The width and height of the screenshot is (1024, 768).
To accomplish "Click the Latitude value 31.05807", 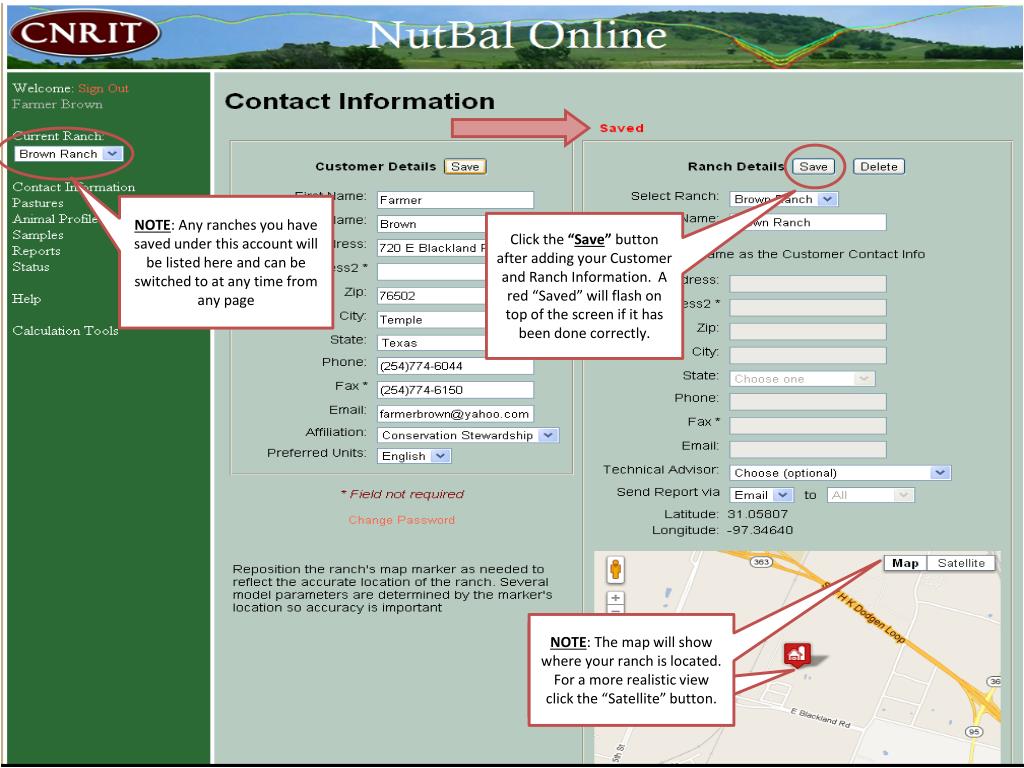I will [x=758, y=514].
